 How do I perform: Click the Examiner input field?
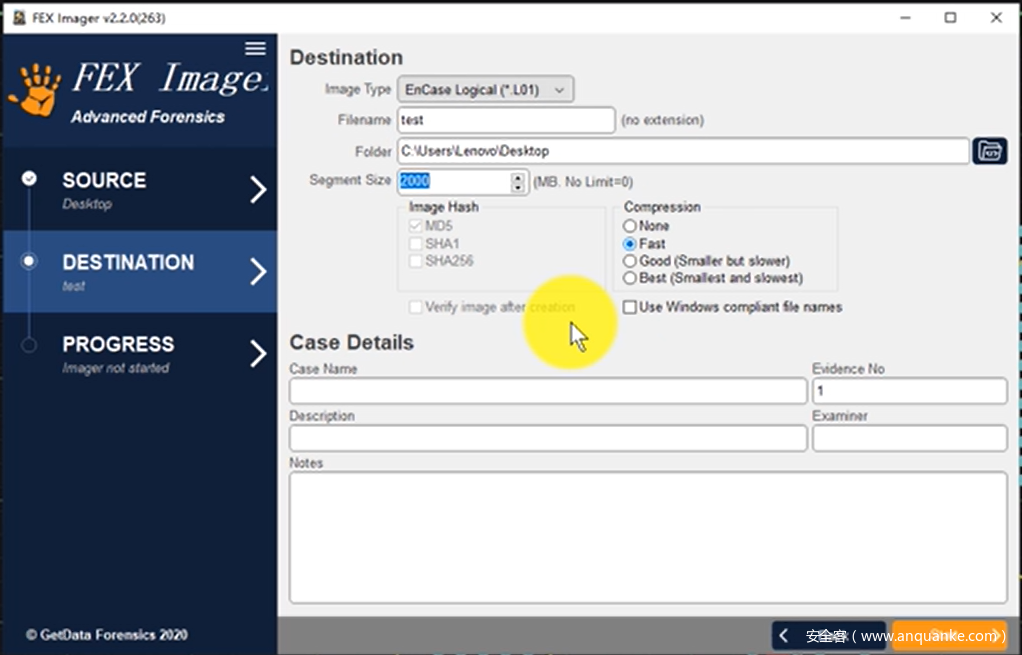tap(910, 438)
